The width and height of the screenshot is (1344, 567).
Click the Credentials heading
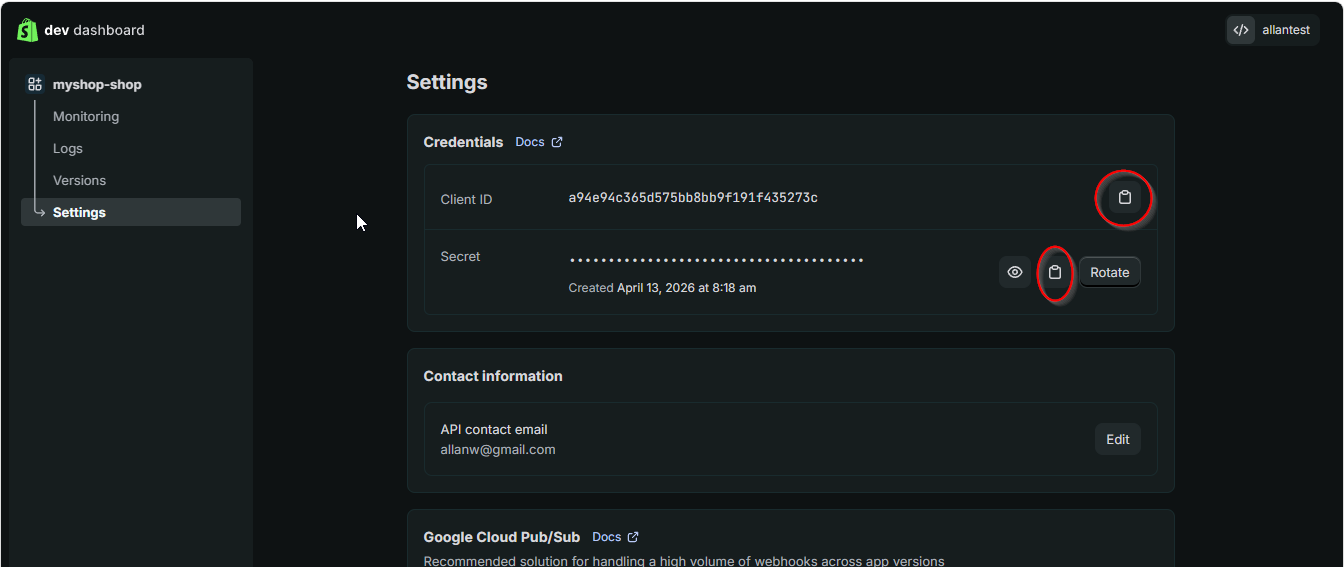(463, 142)
